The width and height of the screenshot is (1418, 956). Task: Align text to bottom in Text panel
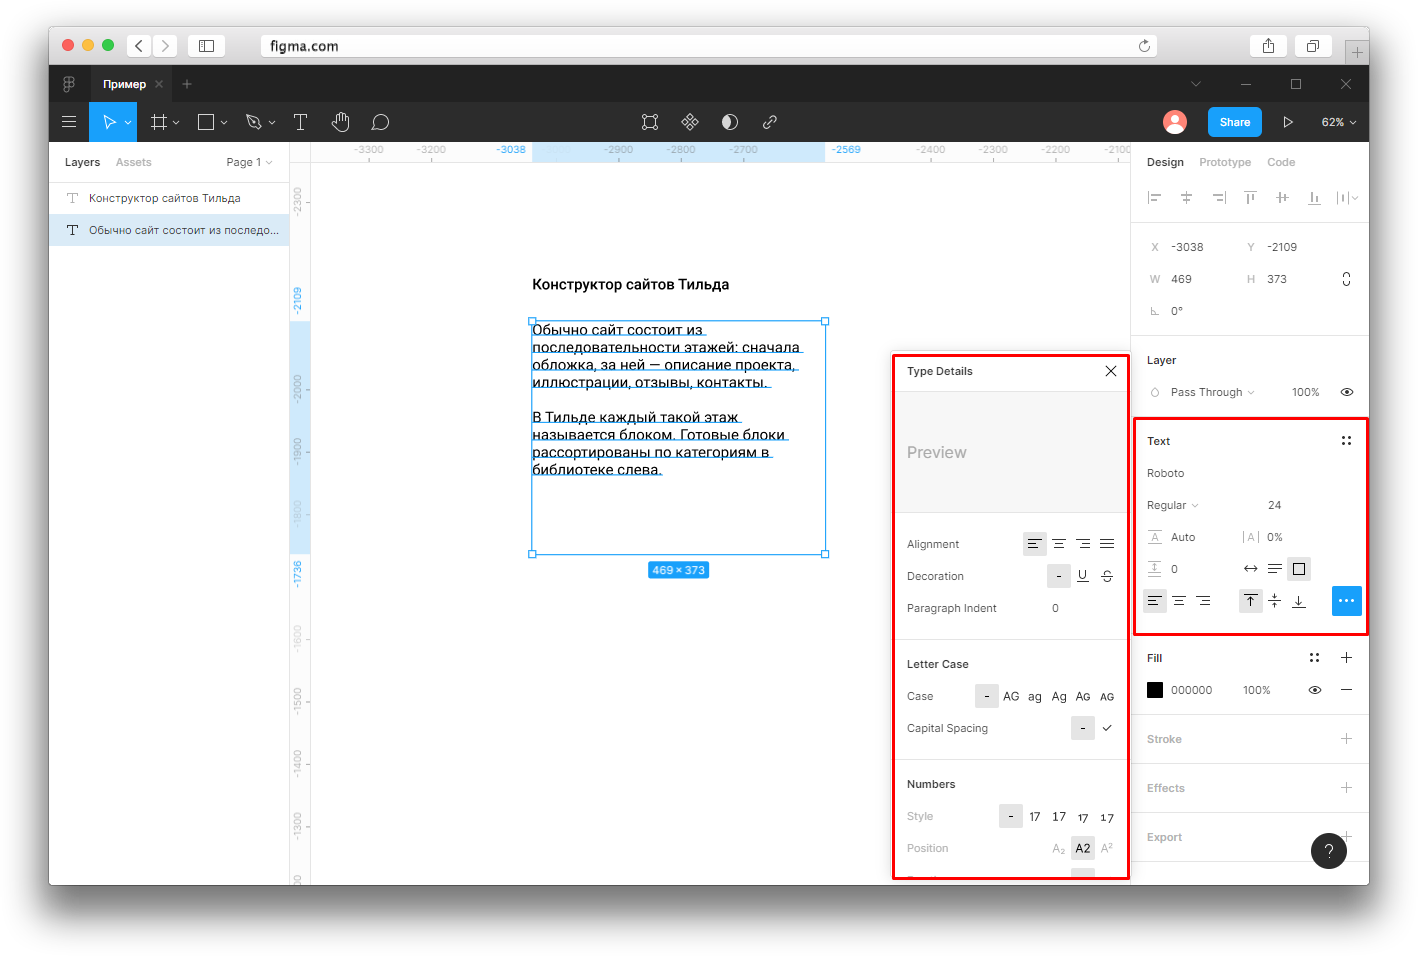(1299, 601)
